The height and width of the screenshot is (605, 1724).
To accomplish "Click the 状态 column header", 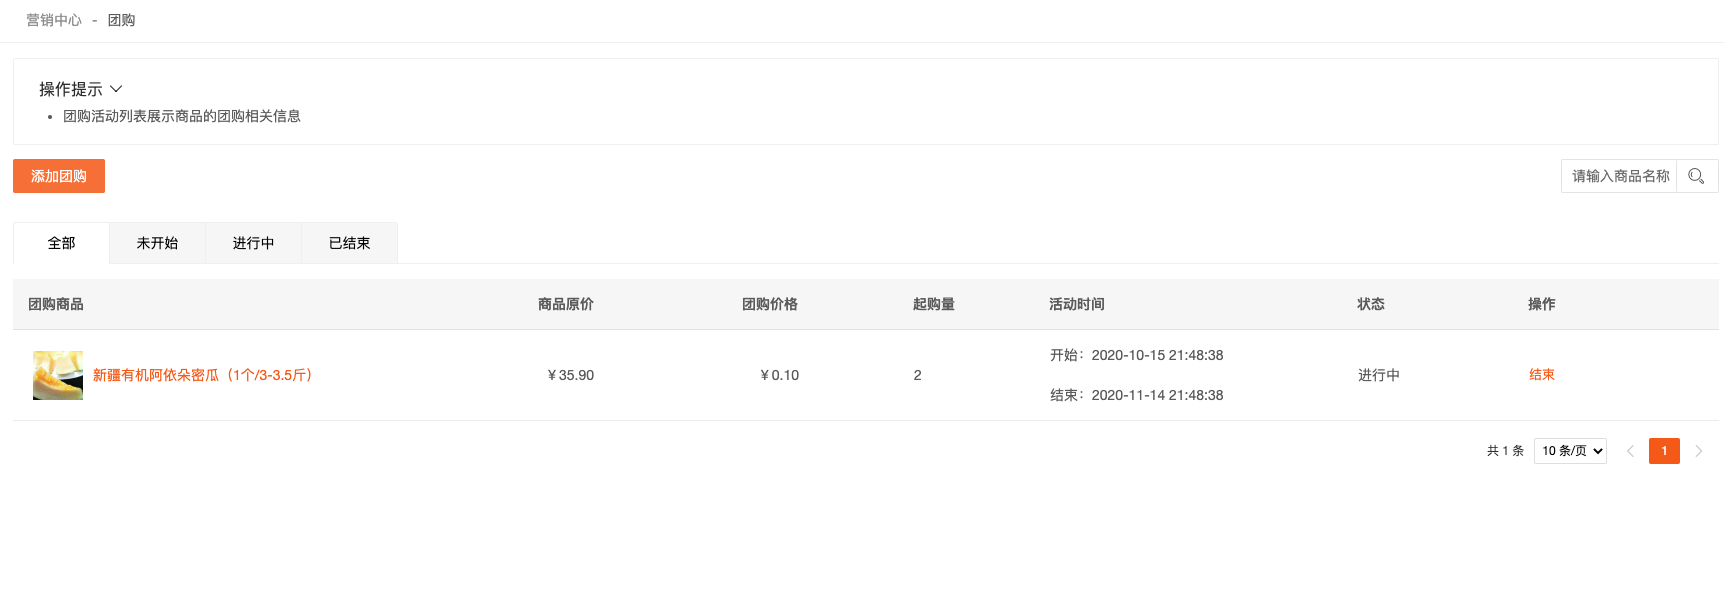I will tap(1371, 304).
